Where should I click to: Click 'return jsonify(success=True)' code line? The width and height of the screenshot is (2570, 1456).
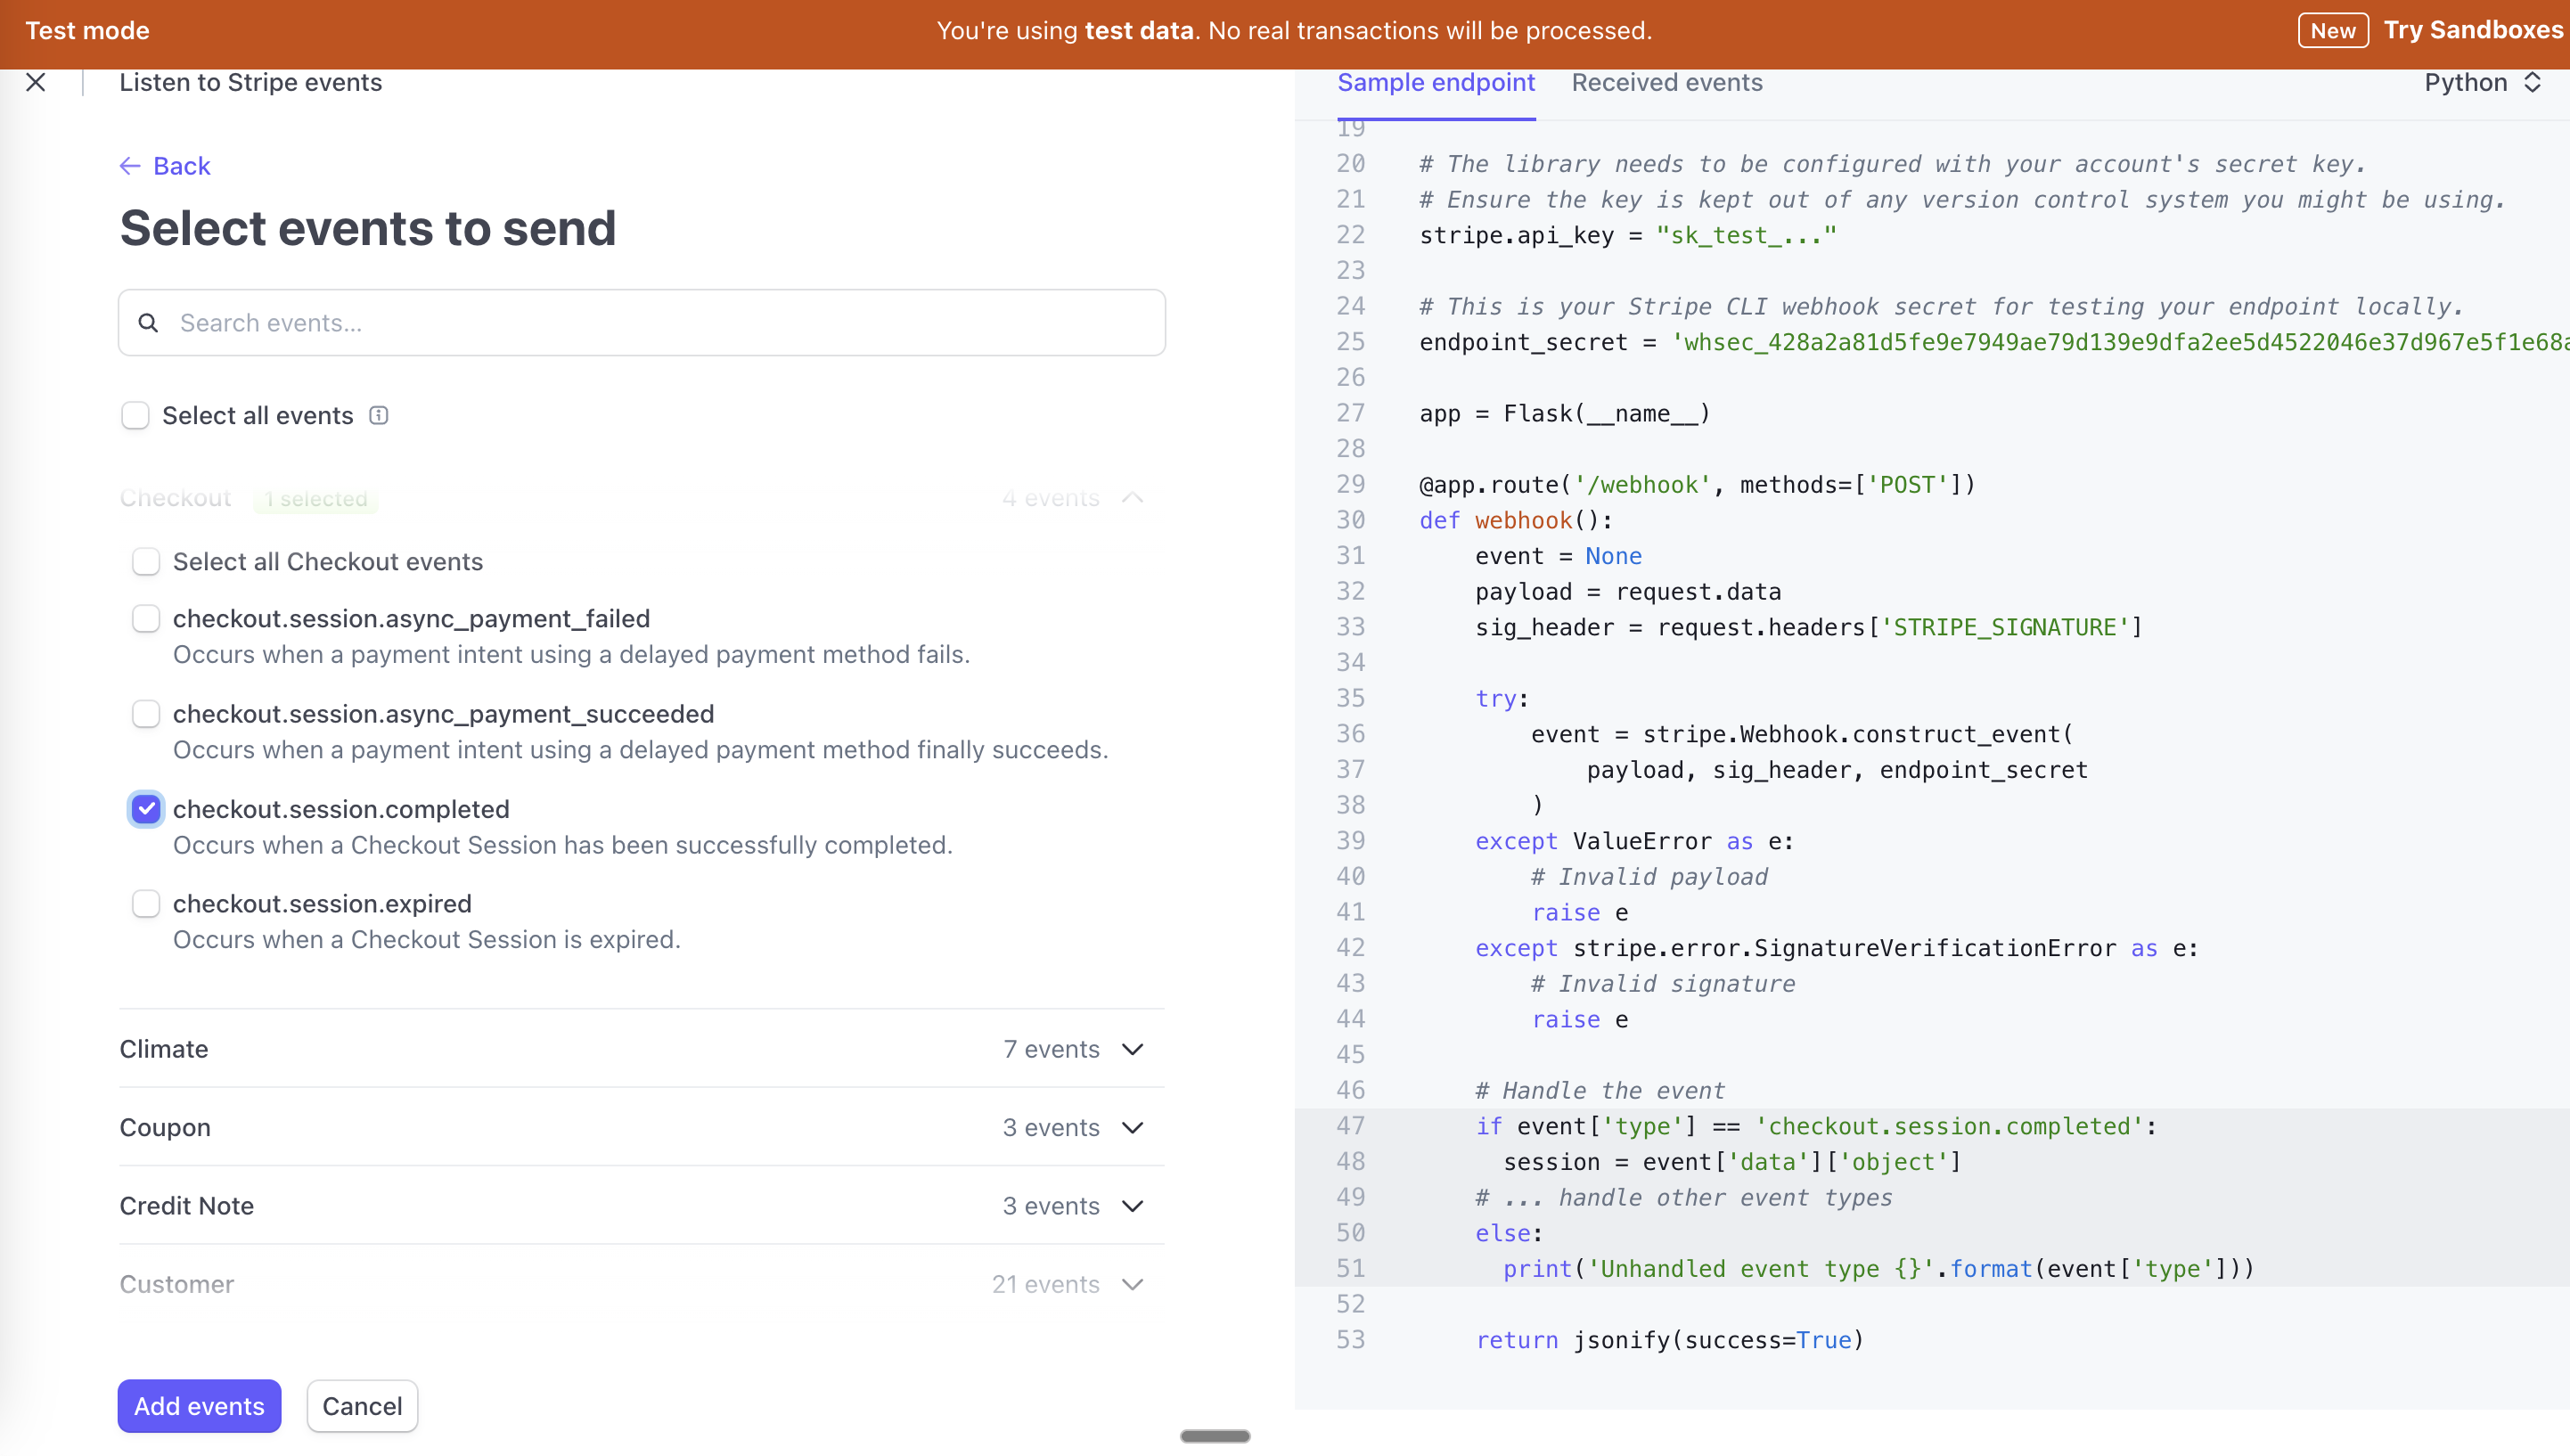coord(1670,1340)
